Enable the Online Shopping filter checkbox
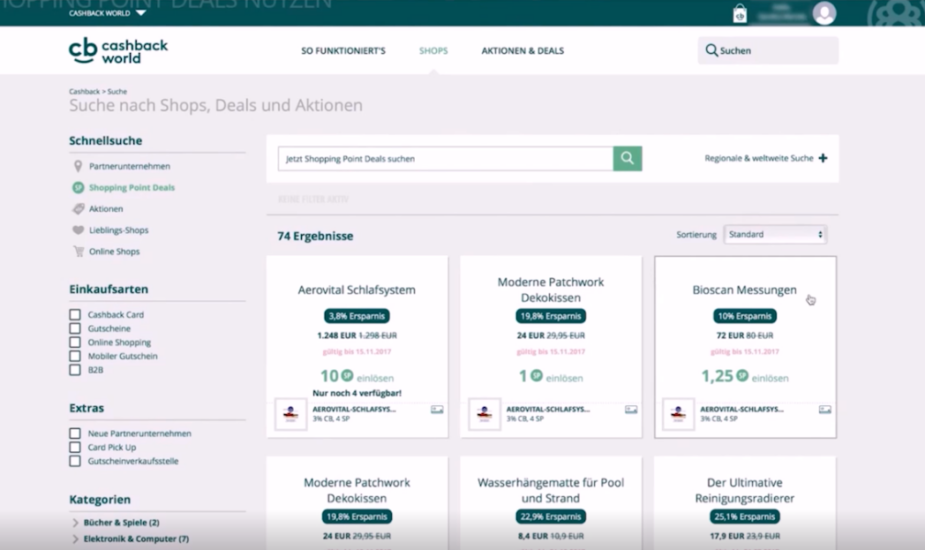Viewport: 925px width, 550px height. (x=75, y=342)
